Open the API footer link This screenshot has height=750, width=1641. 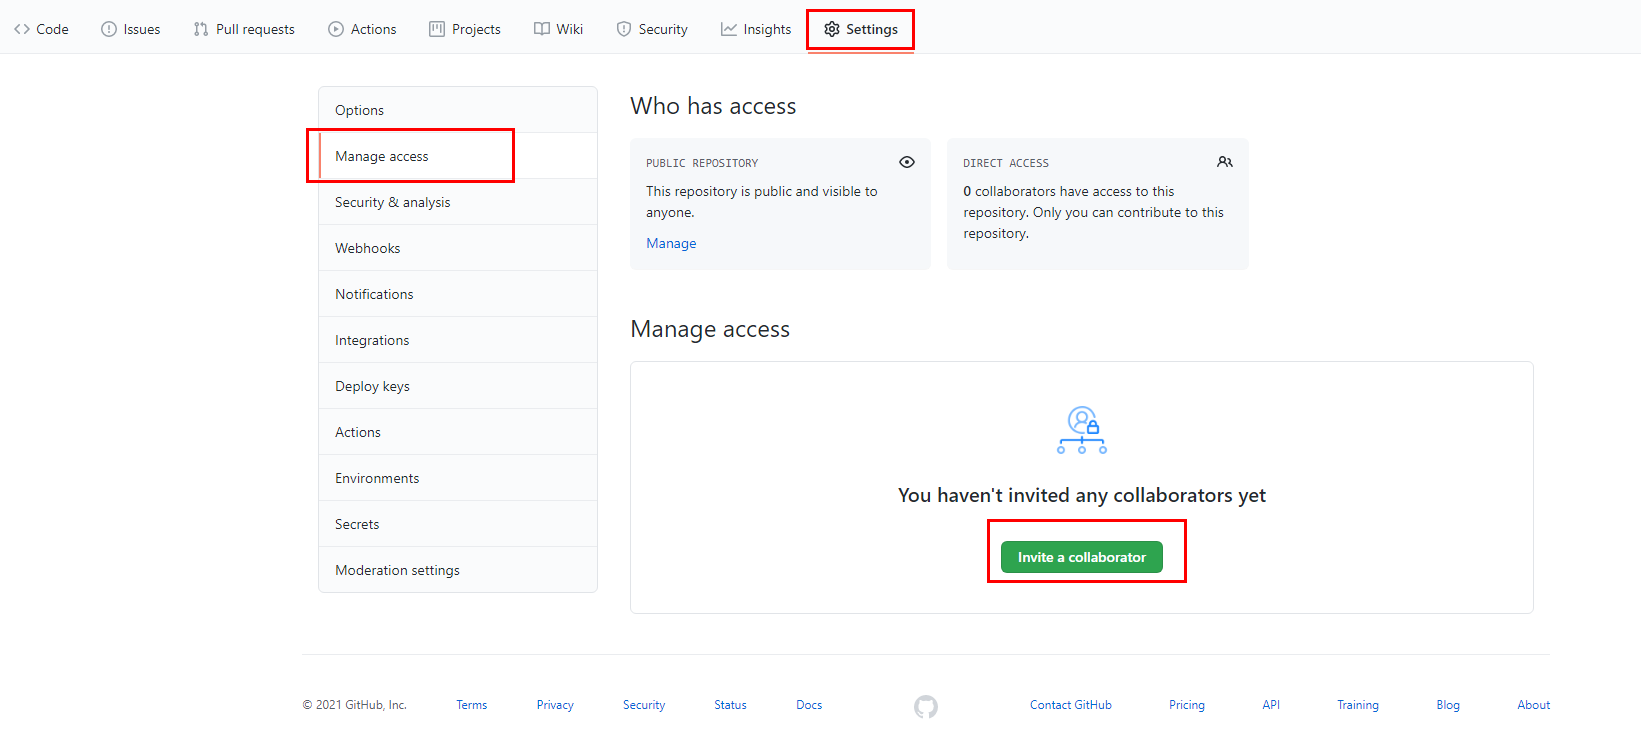[1271, 705]
